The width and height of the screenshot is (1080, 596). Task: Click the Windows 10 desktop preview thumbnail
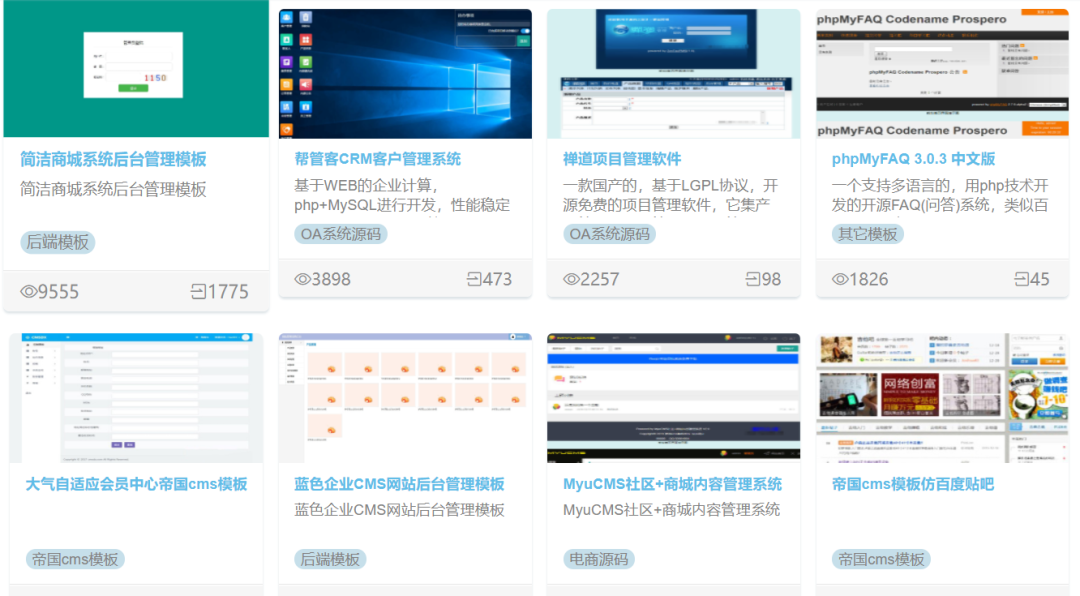tap(405, 68)
